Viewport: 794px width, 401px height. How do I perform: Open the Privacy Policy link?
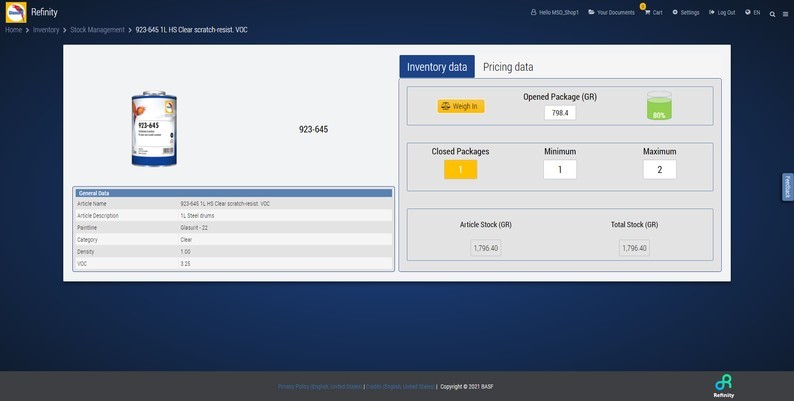pos(320,387)
